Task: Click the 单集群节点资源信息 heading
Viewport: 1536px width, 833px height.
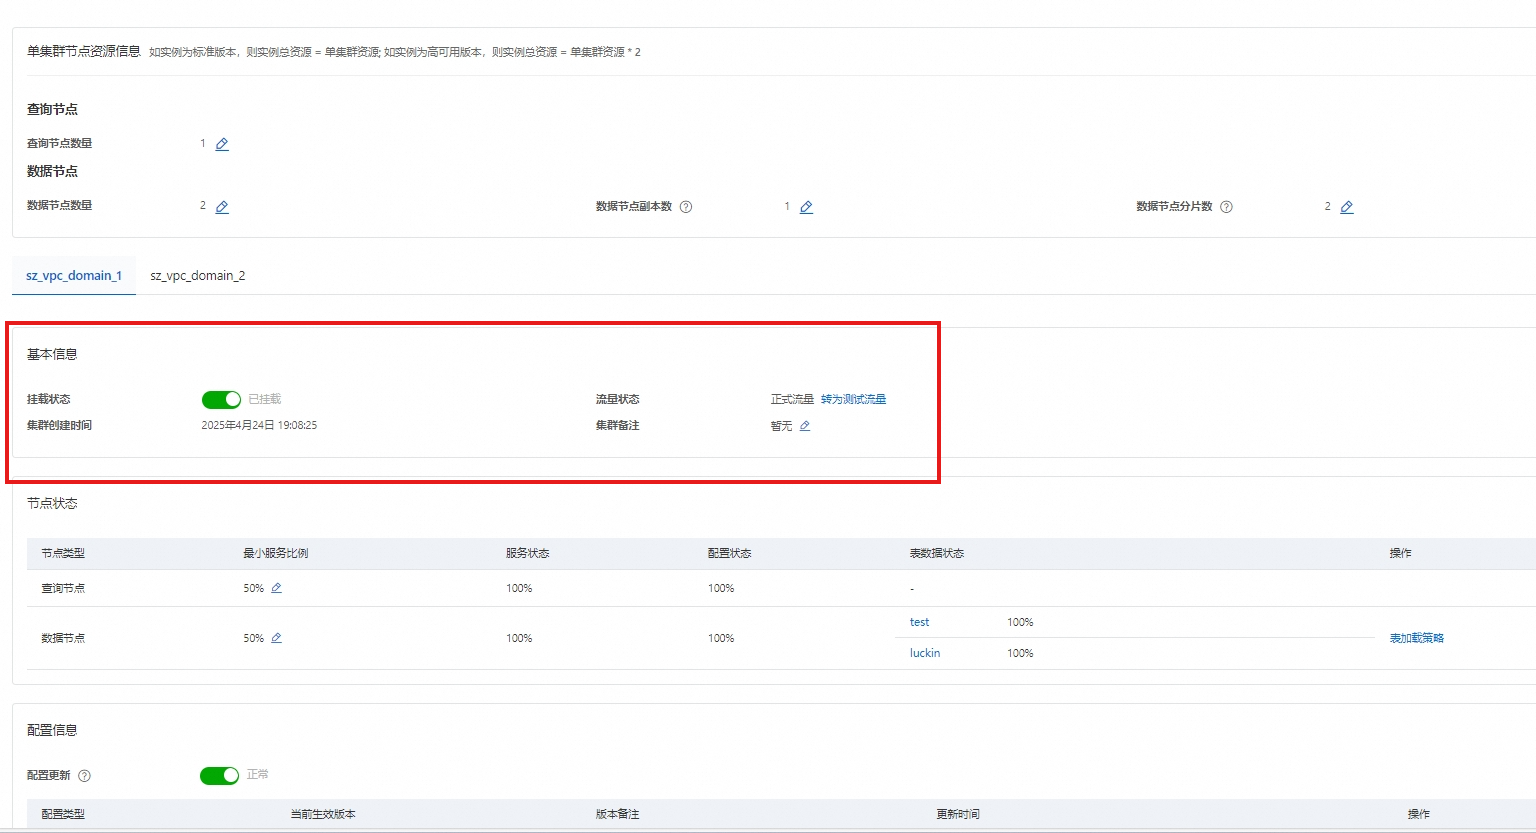Action: click(84, 51)
